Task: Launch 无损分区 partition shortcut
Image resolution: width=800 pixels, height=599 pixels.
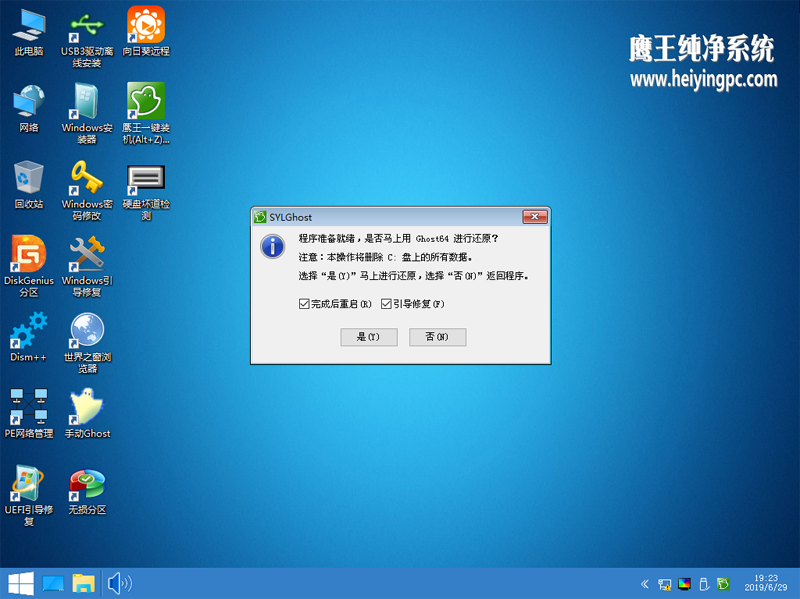Action: [x=87, y=491]
